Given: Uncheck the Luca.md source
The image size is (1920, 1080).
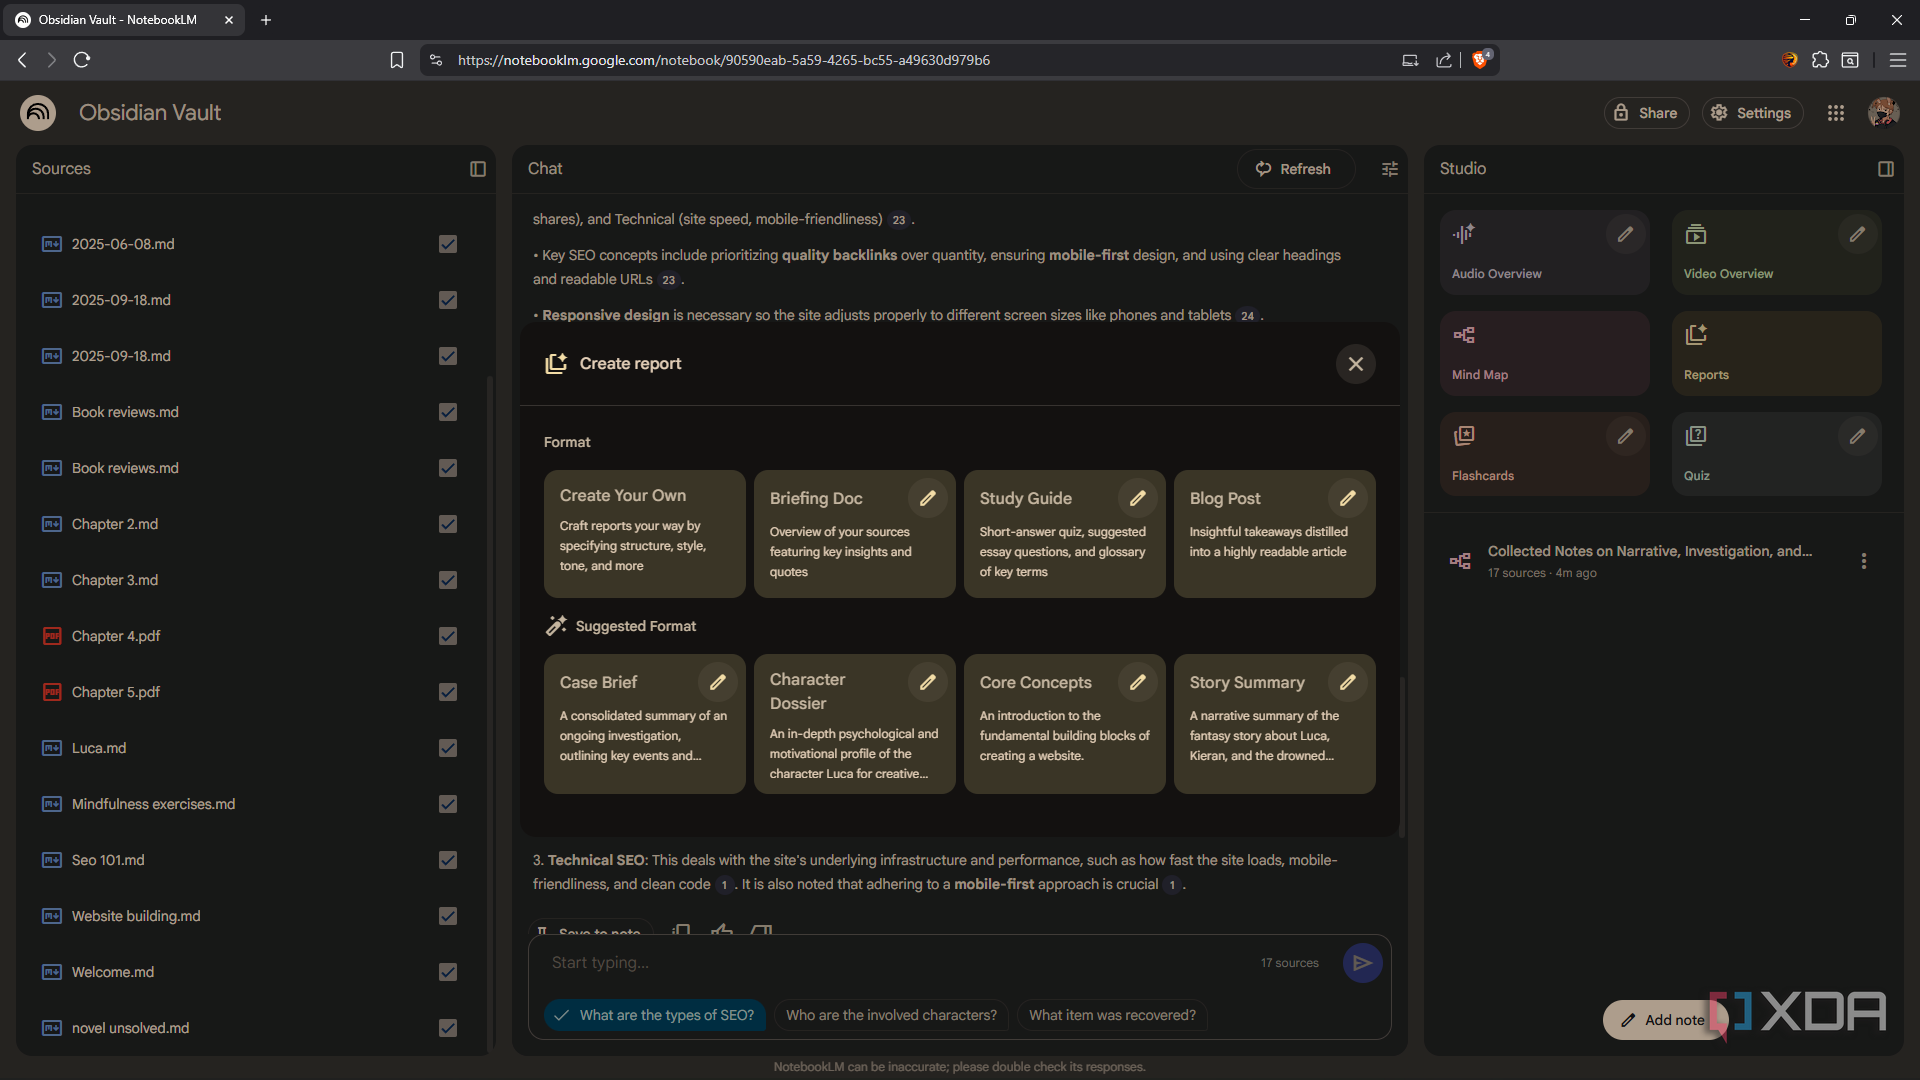Looking at the screenshot, I should (x=448, y=748).
